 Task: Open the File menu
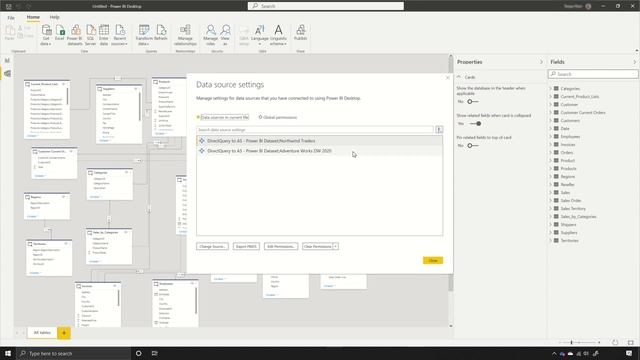[x=11, y=18]
